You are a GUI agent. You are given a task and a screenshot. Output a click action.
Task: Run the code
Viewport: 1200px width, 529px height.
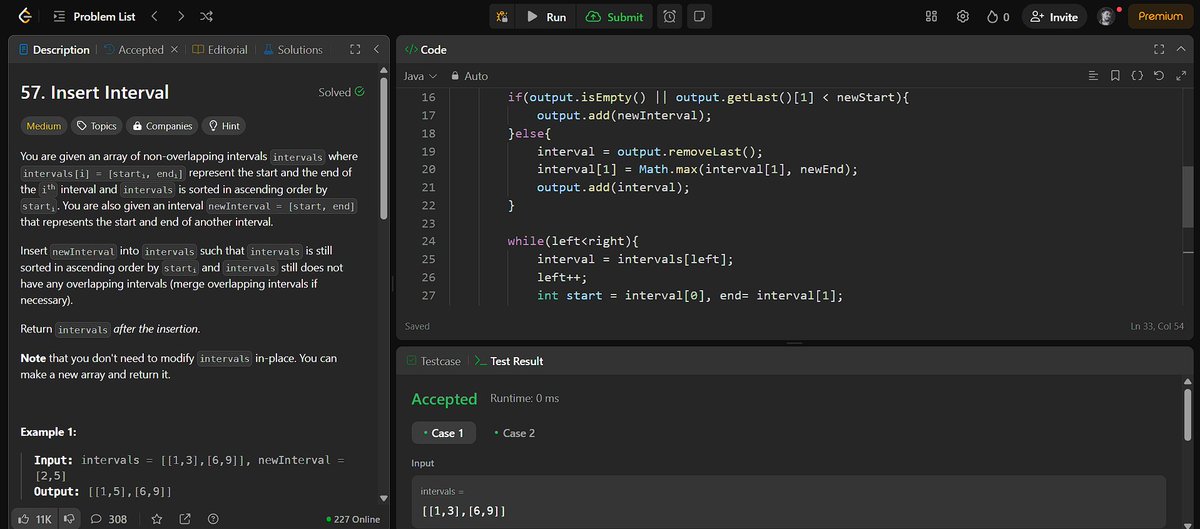[546, 17]
